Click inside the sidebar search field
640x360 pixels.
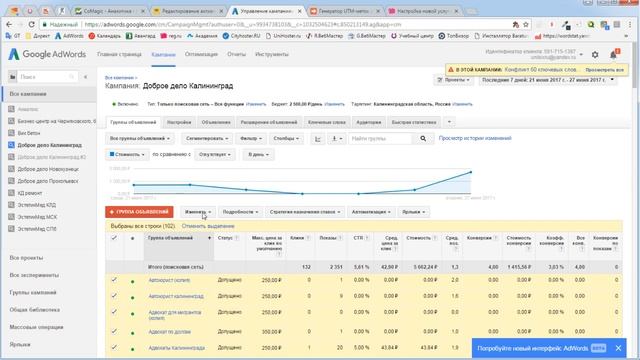47,77
